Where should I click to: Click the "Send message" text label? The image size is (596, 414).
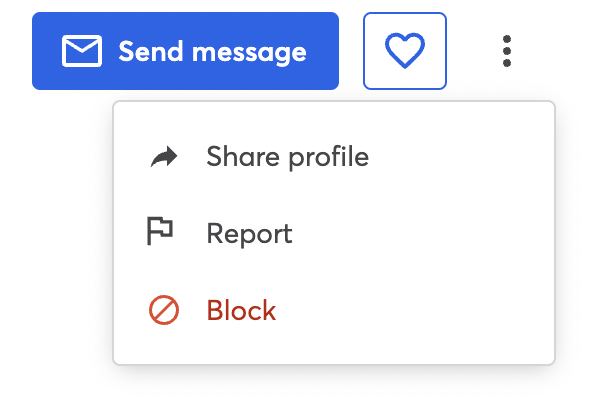click(x=212, y=52)
